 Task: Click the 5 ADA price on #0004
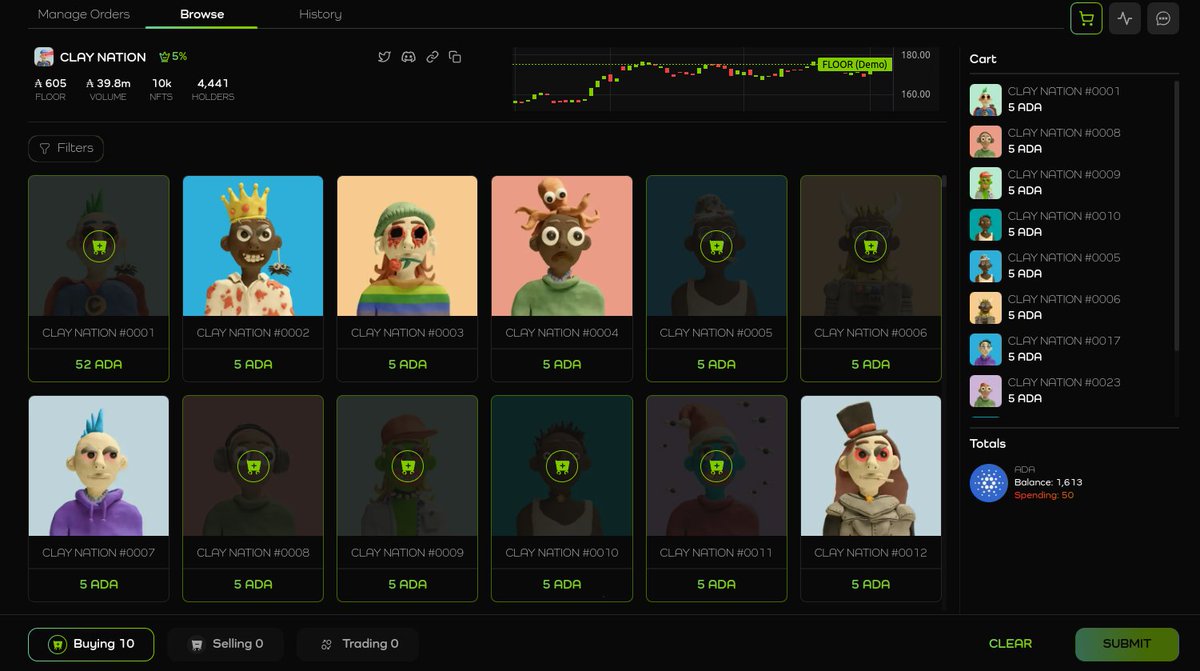click(562, 365)
